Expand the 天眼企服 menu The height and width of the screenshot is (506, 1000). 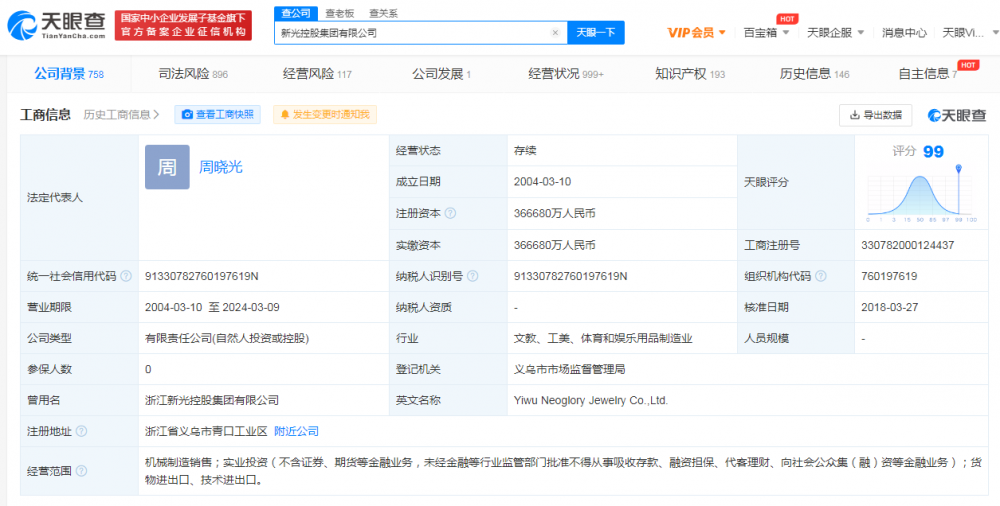(x=835, y=33)
